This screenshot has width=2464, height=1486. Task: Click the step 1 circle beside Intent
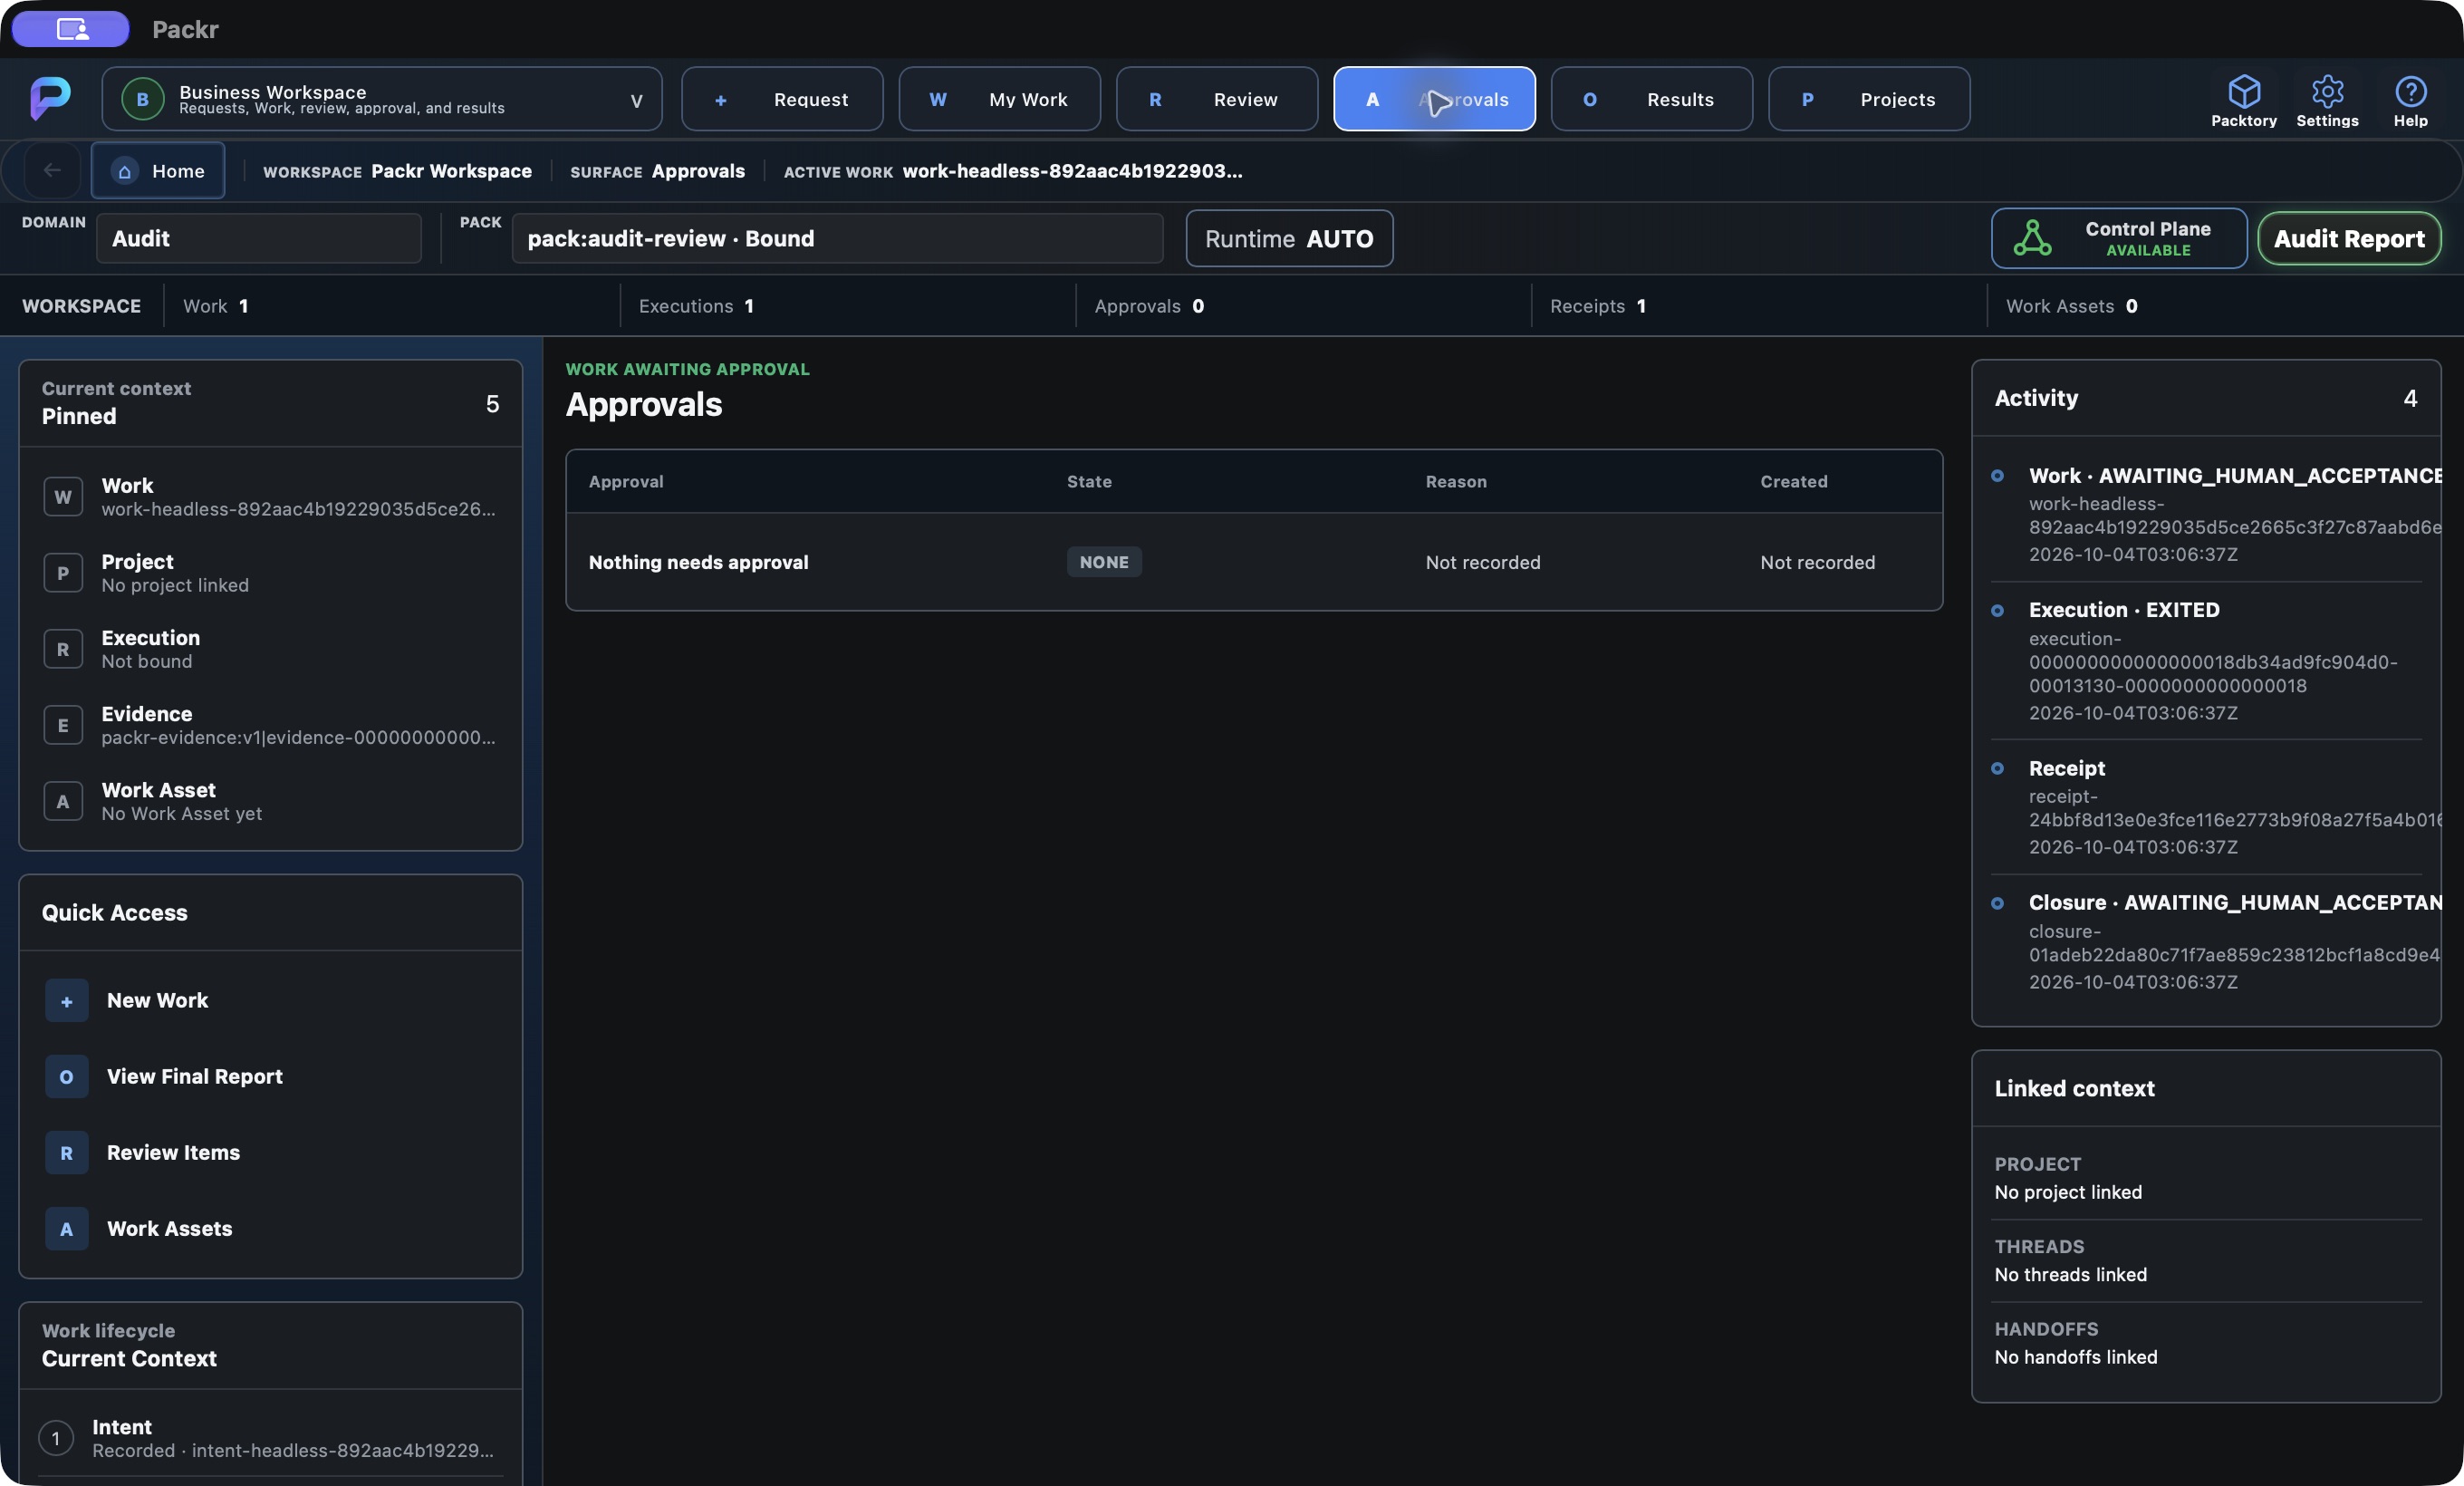coord(56,1438)
